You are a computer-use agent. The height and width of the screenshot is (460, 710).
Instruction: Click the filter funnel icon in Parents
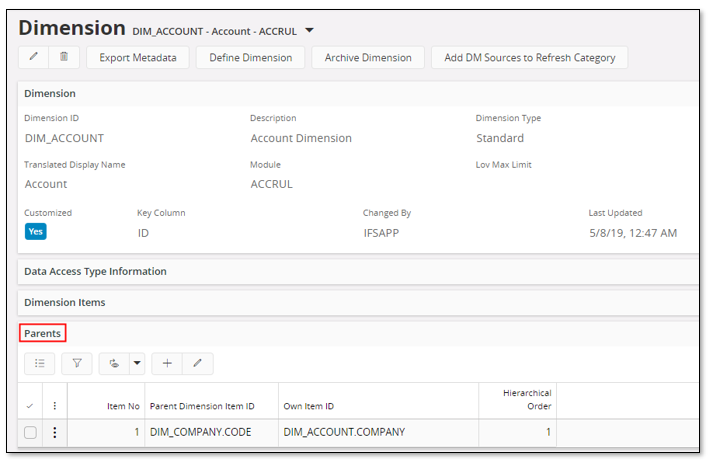[76, 364]
